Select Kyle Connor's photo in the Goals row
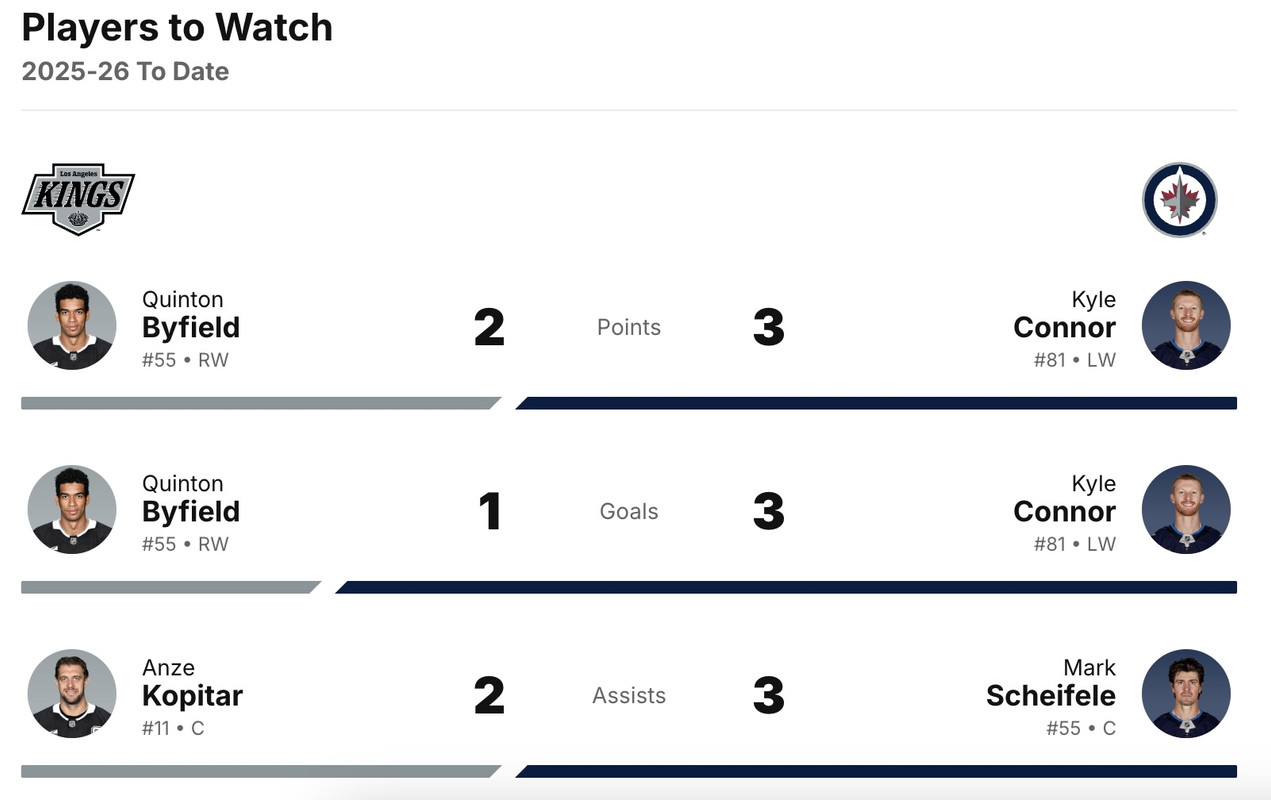The width and height of the screenshot is (1271, 800). point(1186,510)
